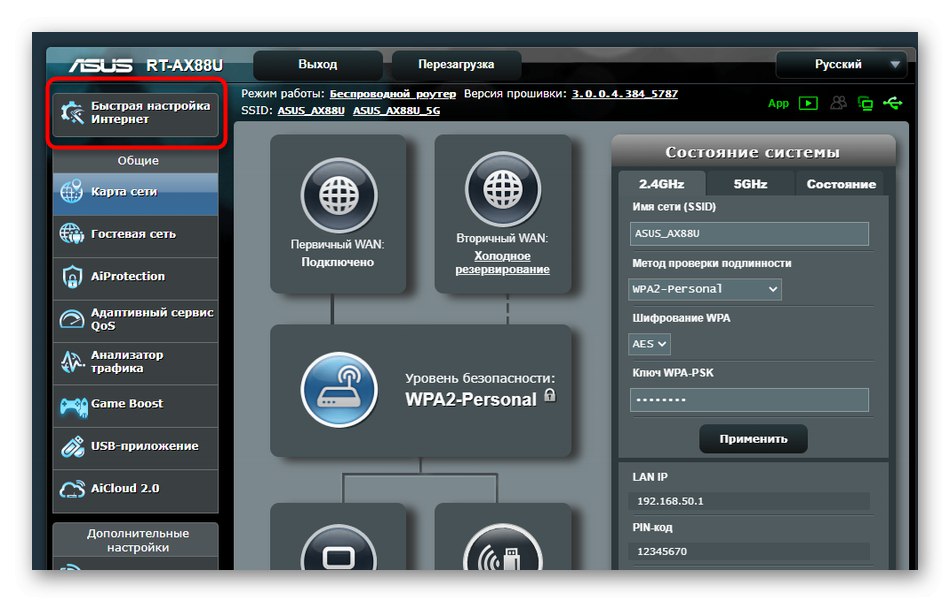Click the connected clients monitor icon

pyautogui.click(x=339, y=548)
